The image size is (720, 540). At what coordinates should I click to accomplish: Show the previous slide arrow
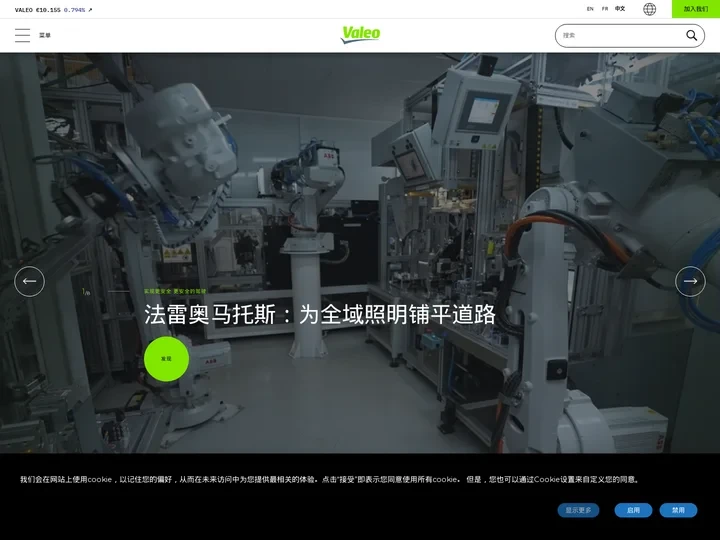tap(29, 281)
